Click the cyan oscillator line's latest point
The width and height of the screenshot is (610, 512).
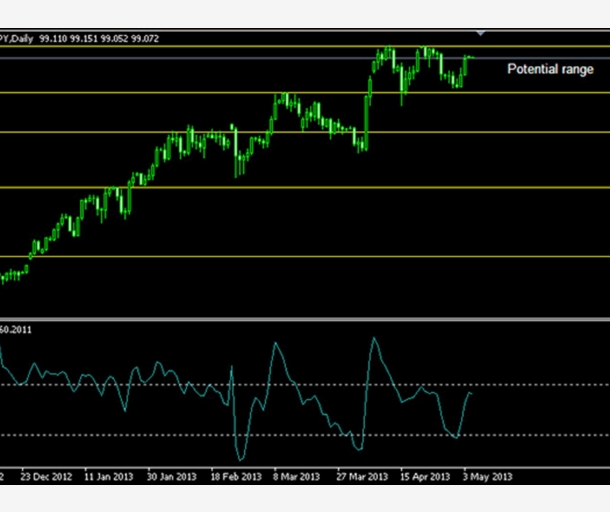(471, 393)
